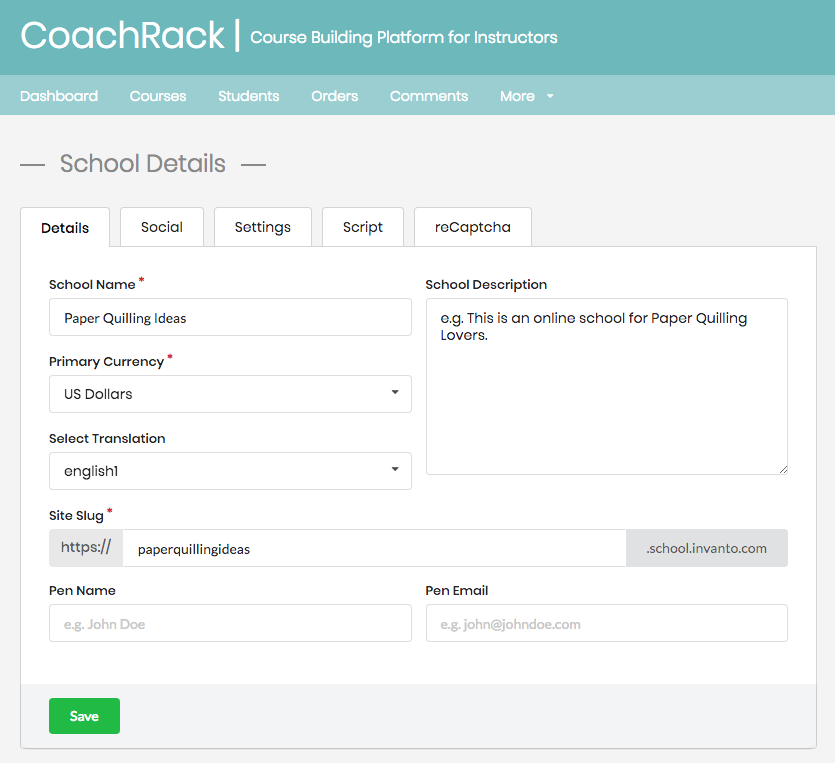
Task: Click the CoachRack logo
Action: pyautogui.click(x=122, y=37)
